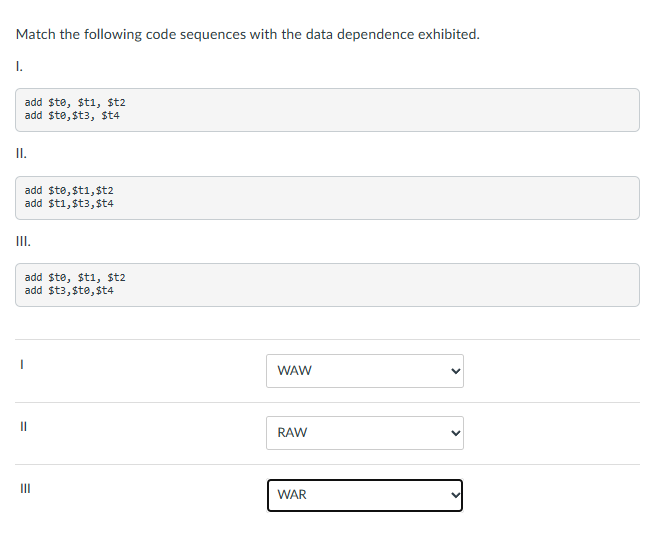655x535 pixels.
Task: Click the row label II beside the RAW dropdown
Action: pyautogui.click(x=20, y=427)
